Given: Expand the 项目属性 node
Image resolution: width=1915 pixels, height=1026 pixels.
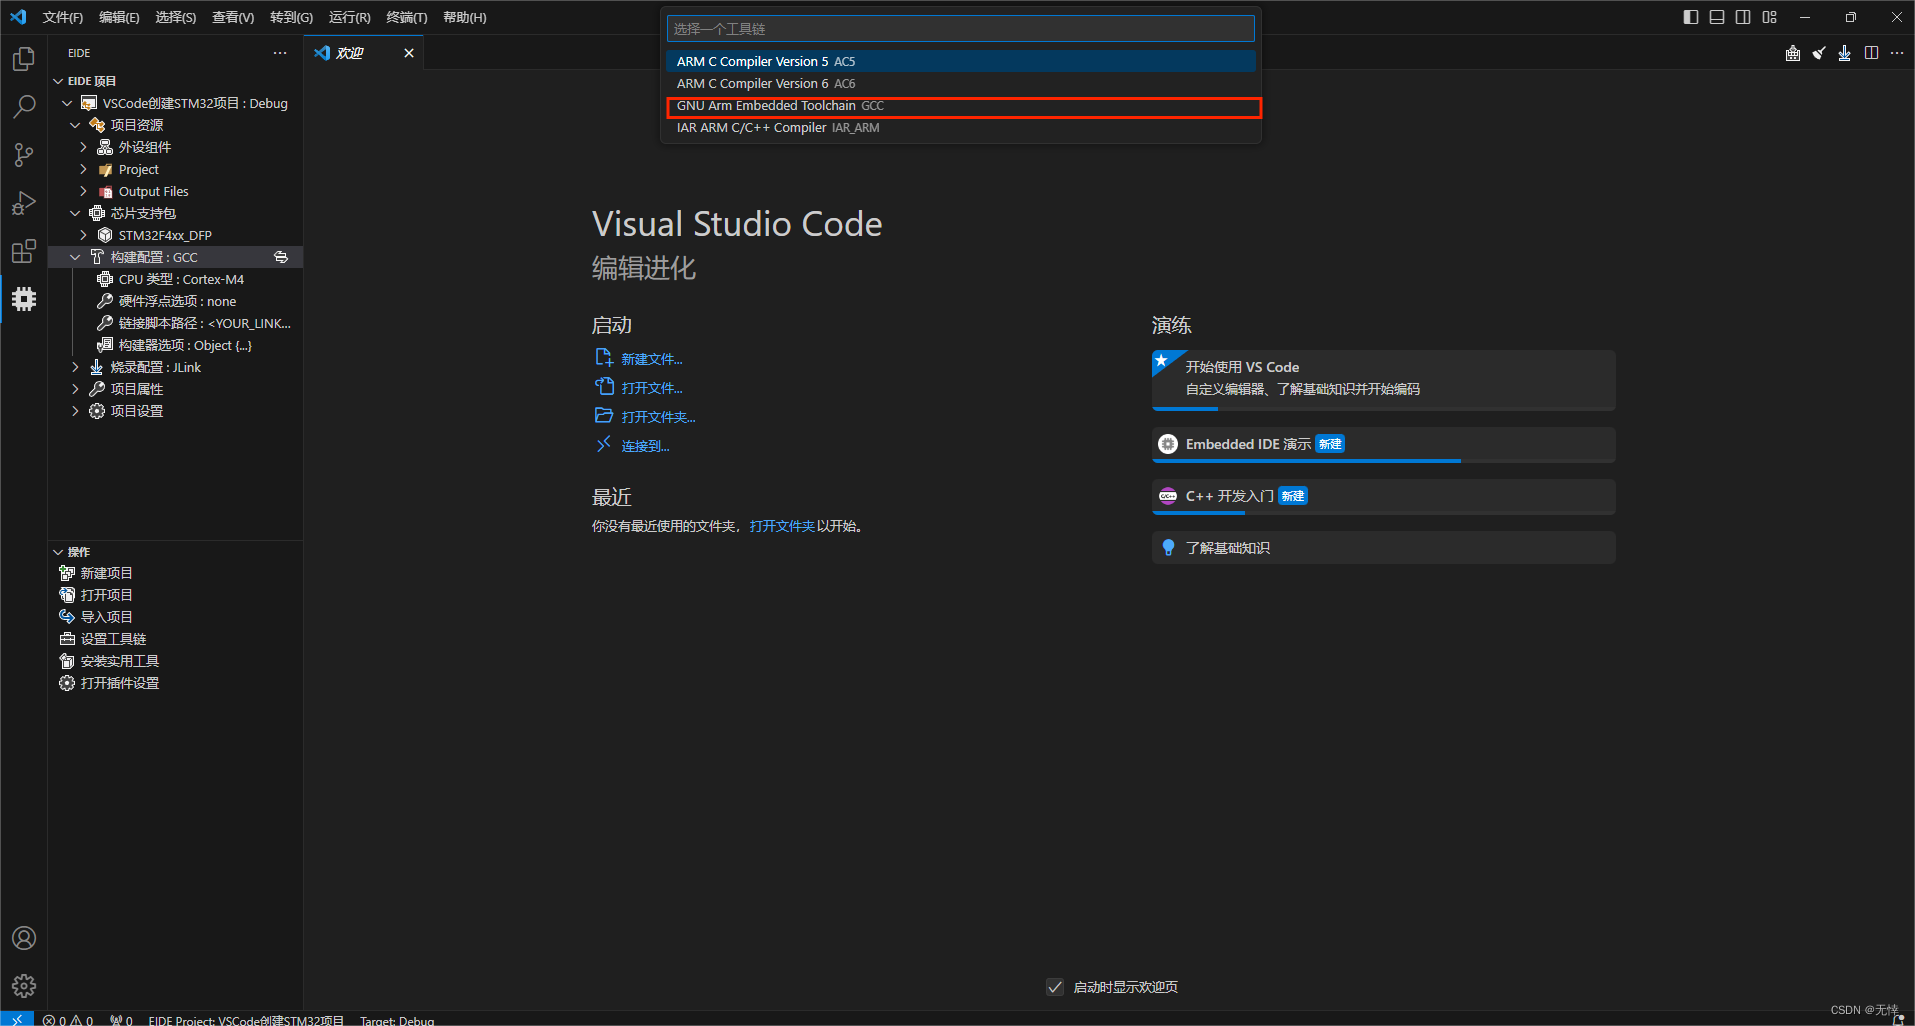Looking at the screenshot, I should click(75, 389).
